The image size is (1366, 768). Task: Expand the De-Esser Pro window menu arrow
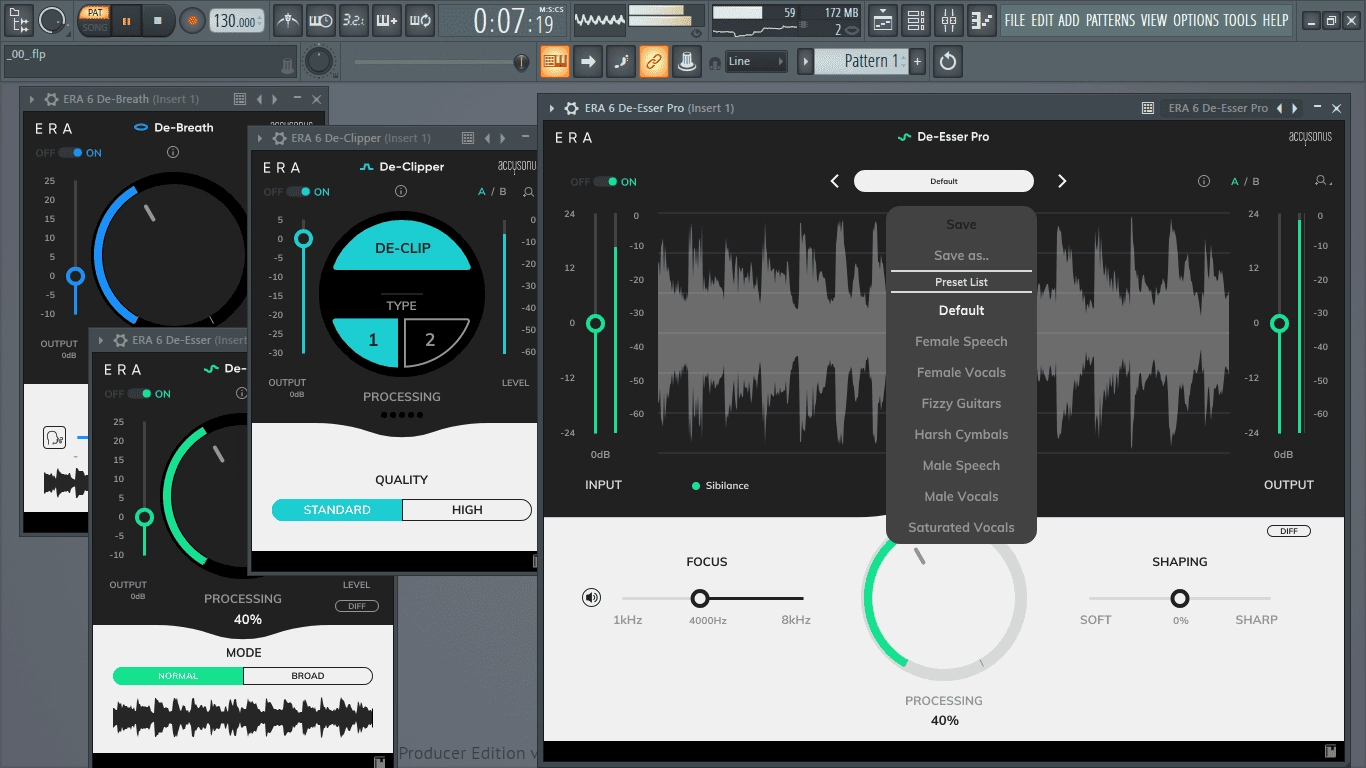point(552,108)
